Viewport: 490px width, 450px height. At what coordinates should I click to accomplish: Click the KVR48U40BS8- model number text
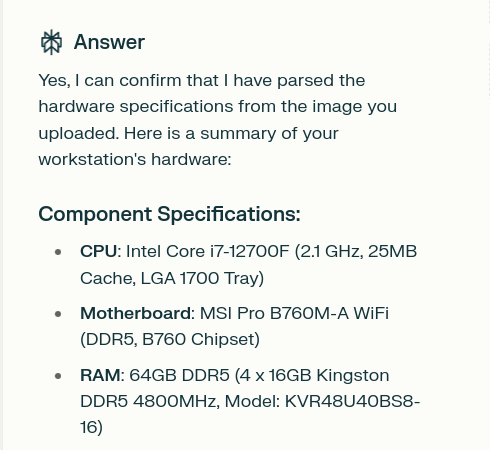coord(352,401)
